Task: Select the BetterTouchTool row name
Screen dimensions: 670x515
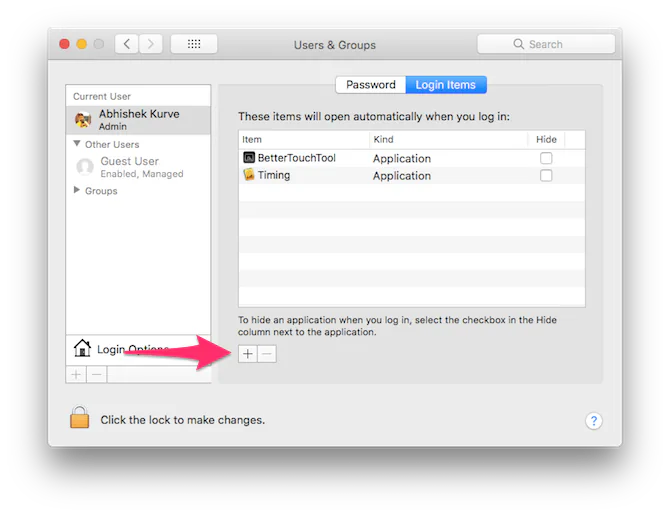Action: (297, 158)
